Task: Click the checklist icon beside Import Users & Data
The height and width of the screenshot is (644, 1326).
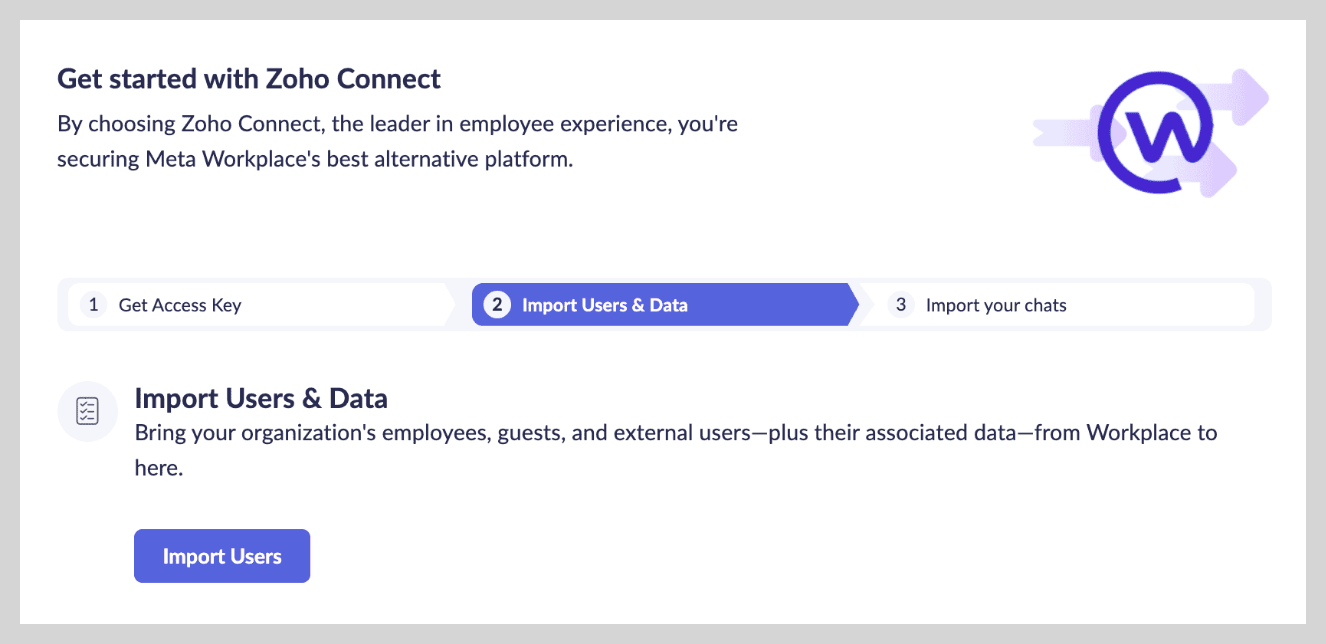Action: 88,411
